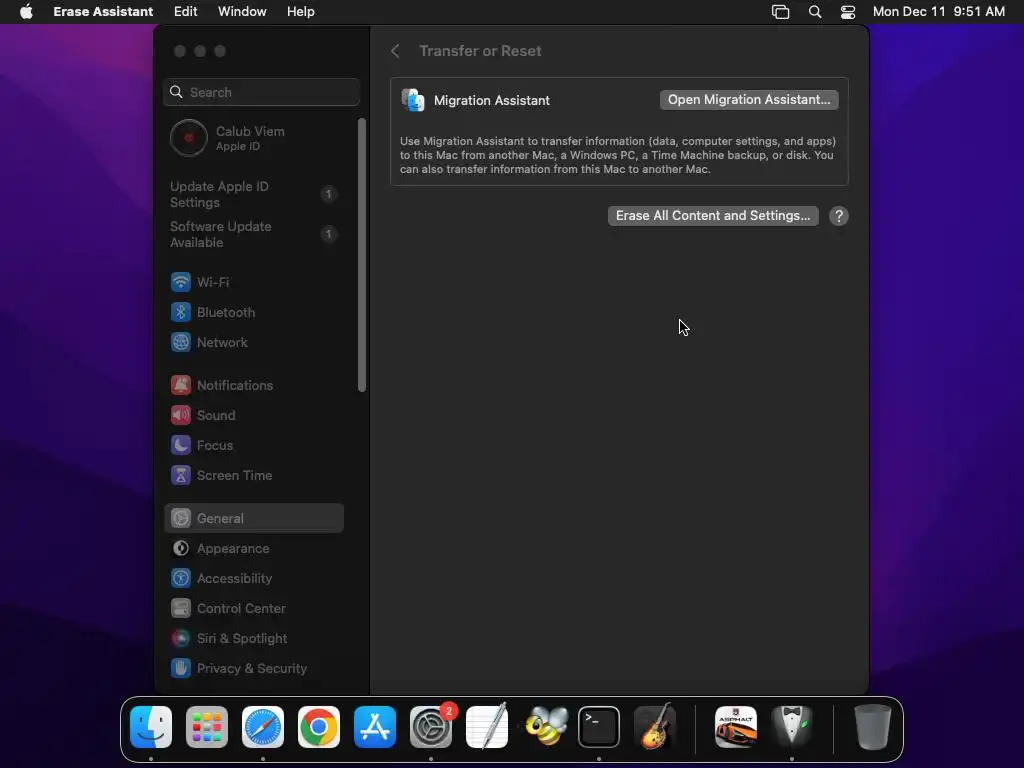This screenshot has height=768, width=1024.
Task: Open Privacy & Security hand icon
Action: coord(181,669)
